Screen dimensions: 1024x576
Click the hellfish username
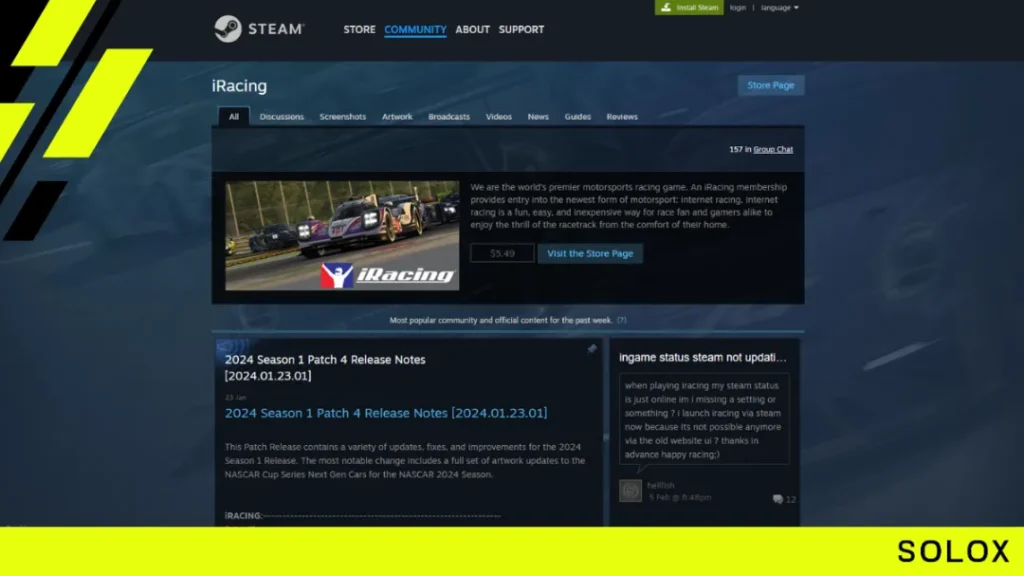(x=660, y=485)
